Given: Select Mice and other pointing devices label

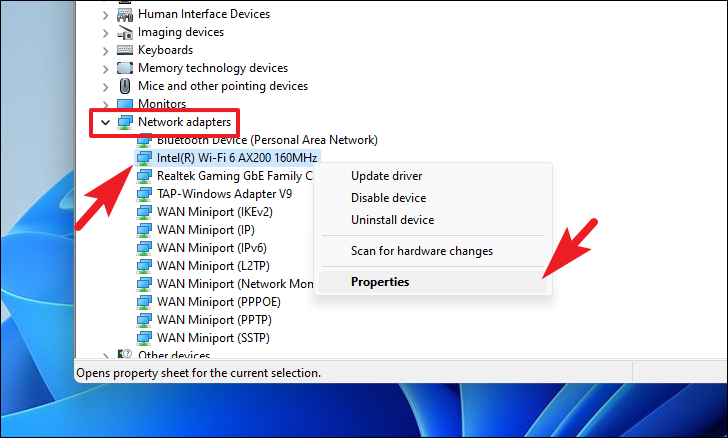Looking at the screenshot, I should (x=223, y=86).
